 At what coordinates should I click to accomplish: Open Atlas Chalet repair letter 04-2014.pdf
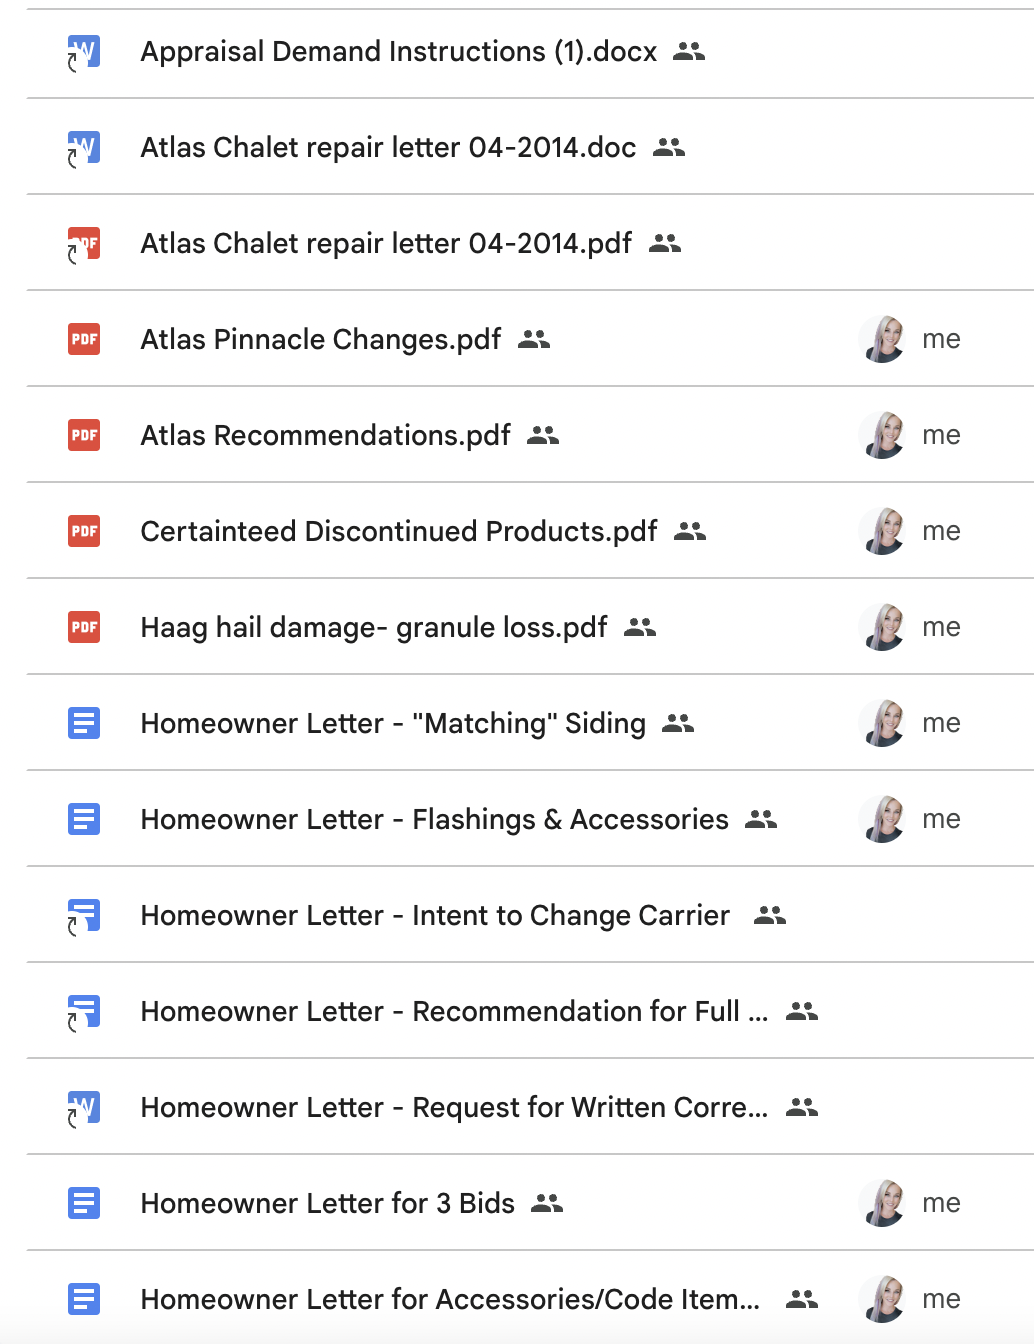tap(386, 244)
